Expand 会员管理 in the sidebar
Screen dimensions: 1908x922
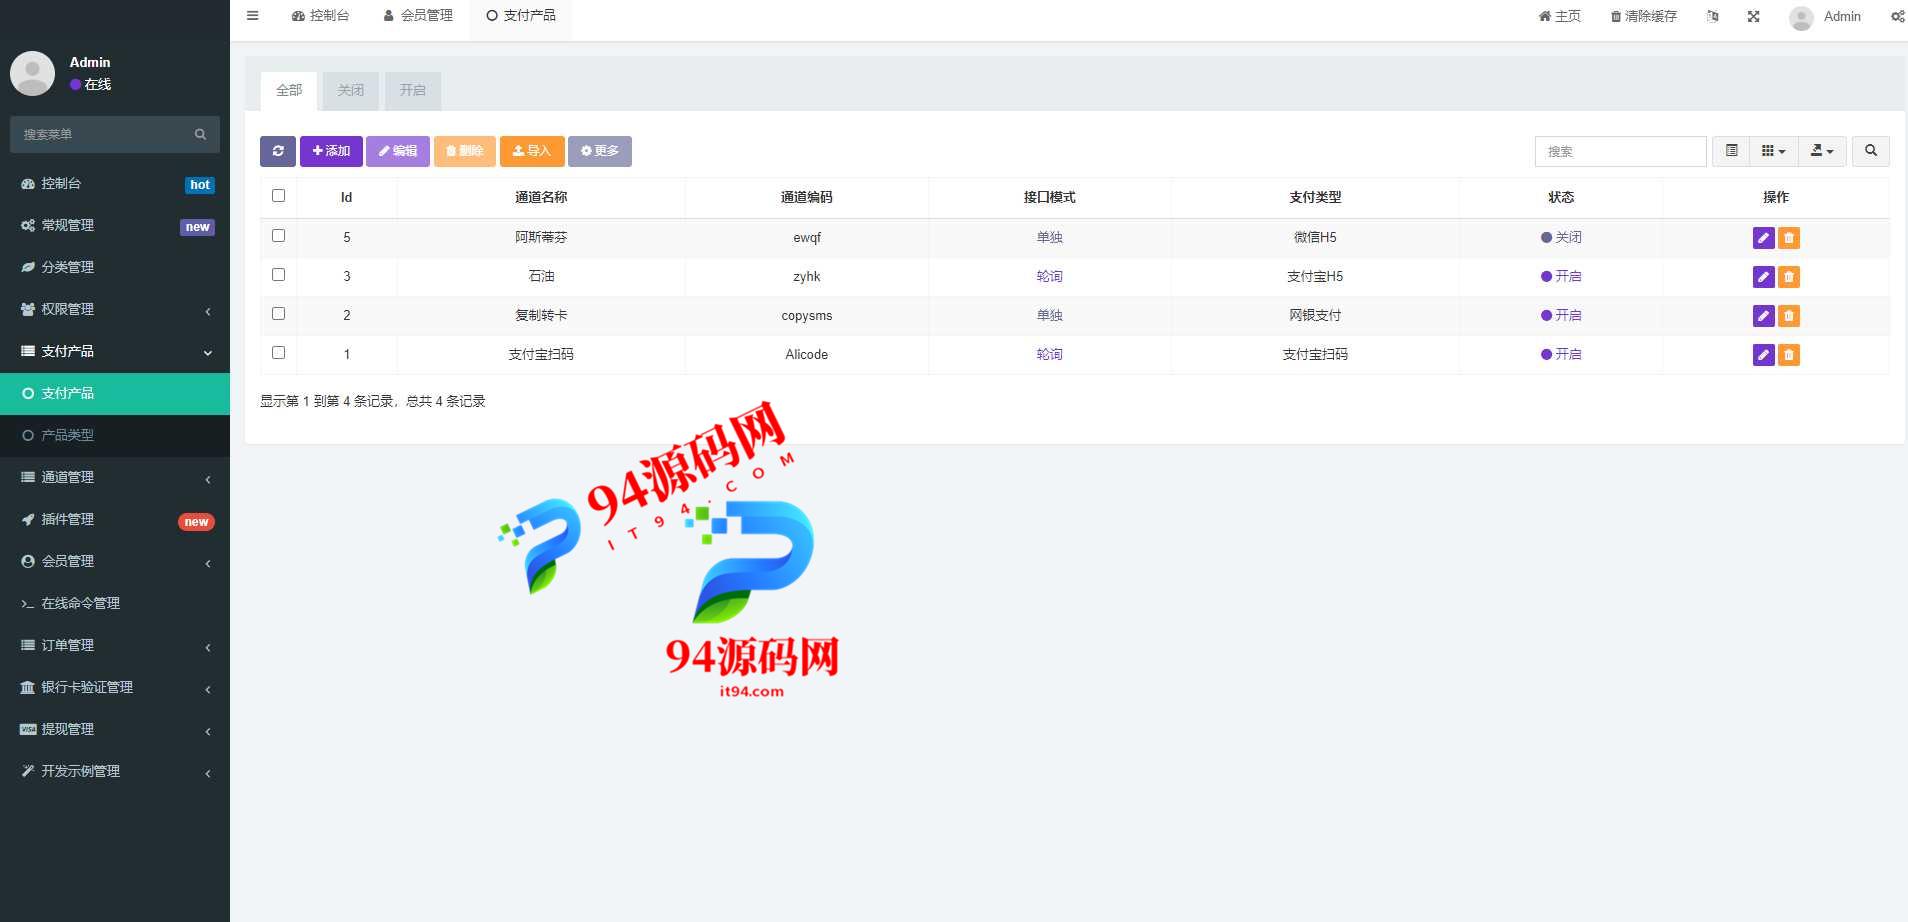click(x=115, y=562)
